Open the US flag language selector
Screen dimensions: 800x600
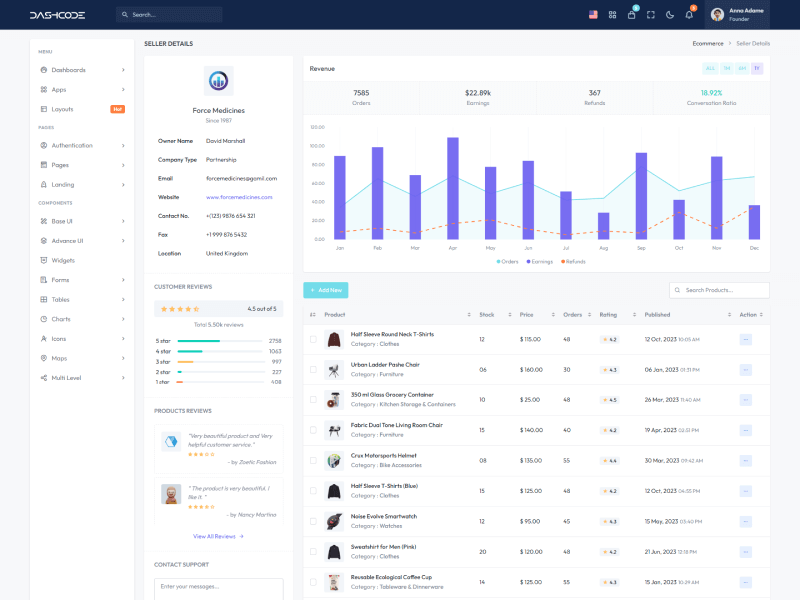click(593, 14)
